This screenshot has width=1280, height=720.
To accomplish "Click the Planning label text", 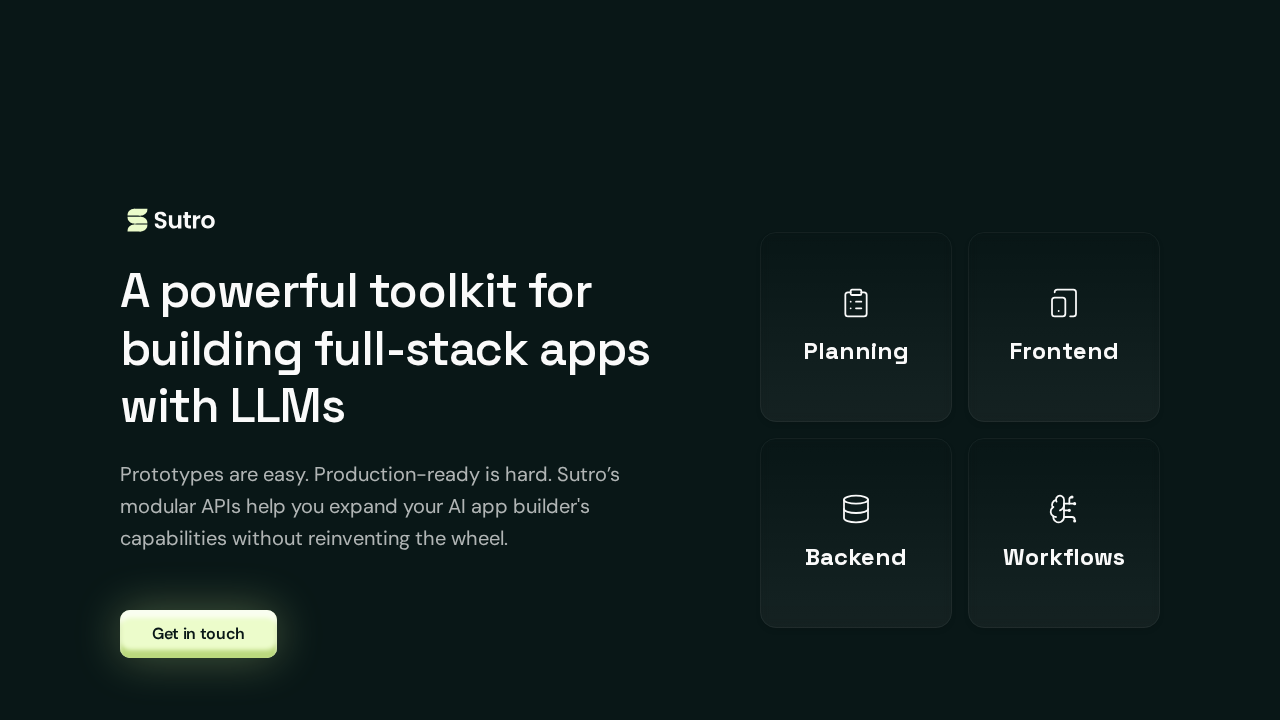I will point(856,352).
